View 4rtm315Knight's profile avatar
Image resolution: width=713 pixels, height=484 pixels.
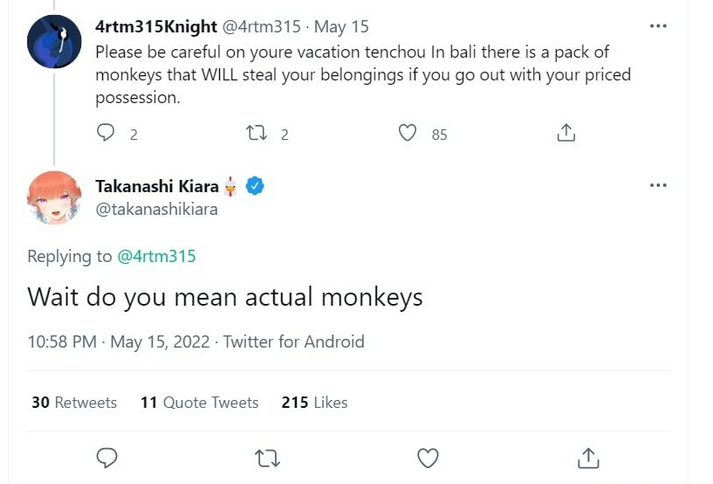(54, 42)
